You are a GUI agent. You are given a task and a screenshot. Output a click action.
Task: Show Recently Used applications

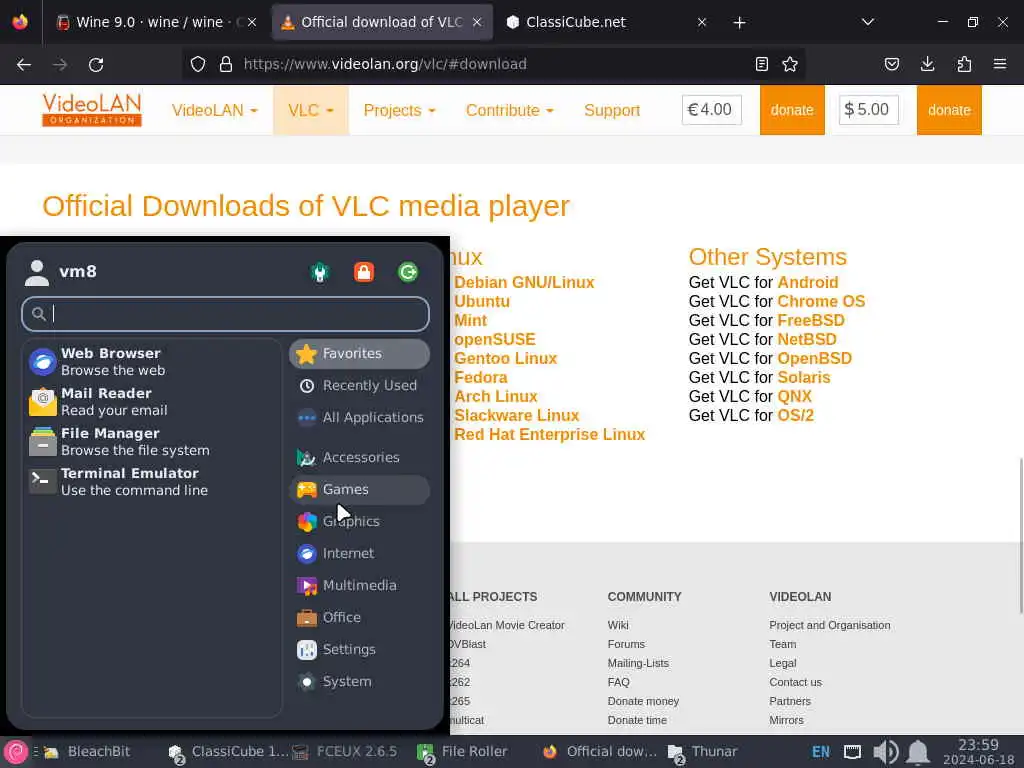pos(359,385)
